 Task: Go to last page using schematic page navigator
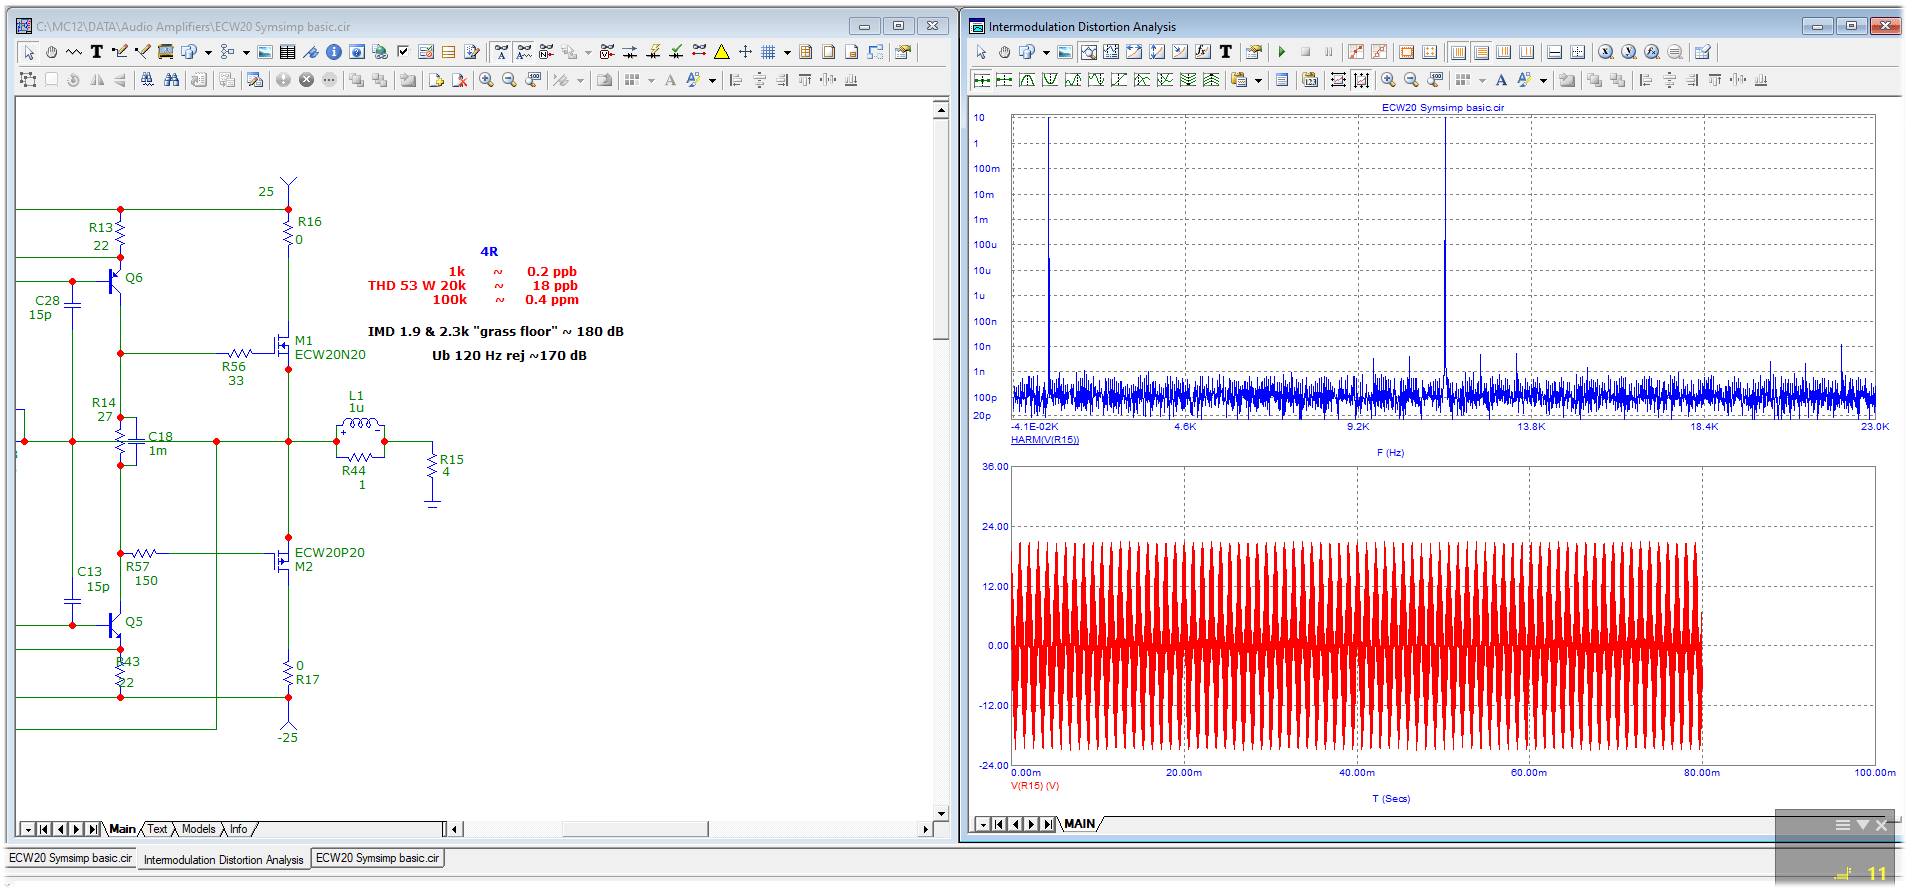(x=92, y=829)
